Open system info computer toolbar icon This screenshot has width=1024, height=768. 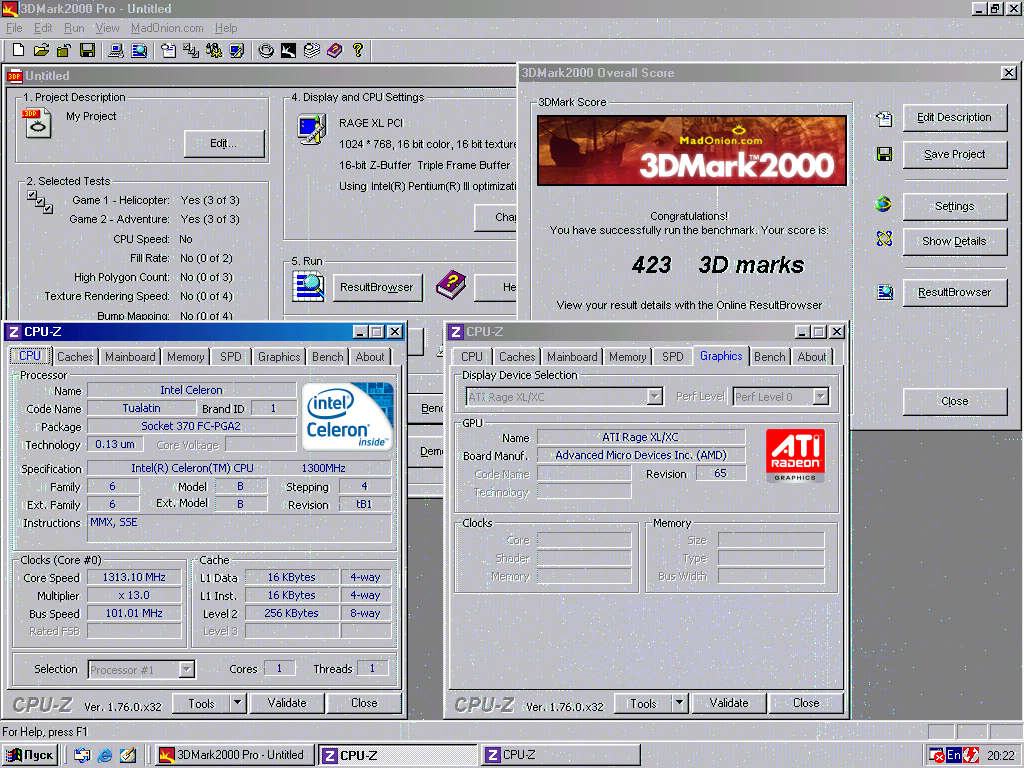click(x=116, y=50)
